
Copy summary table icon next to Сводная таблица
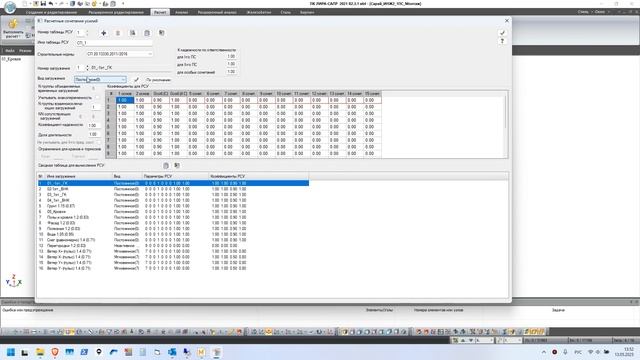pyautogui.click(x=166, y=165)
